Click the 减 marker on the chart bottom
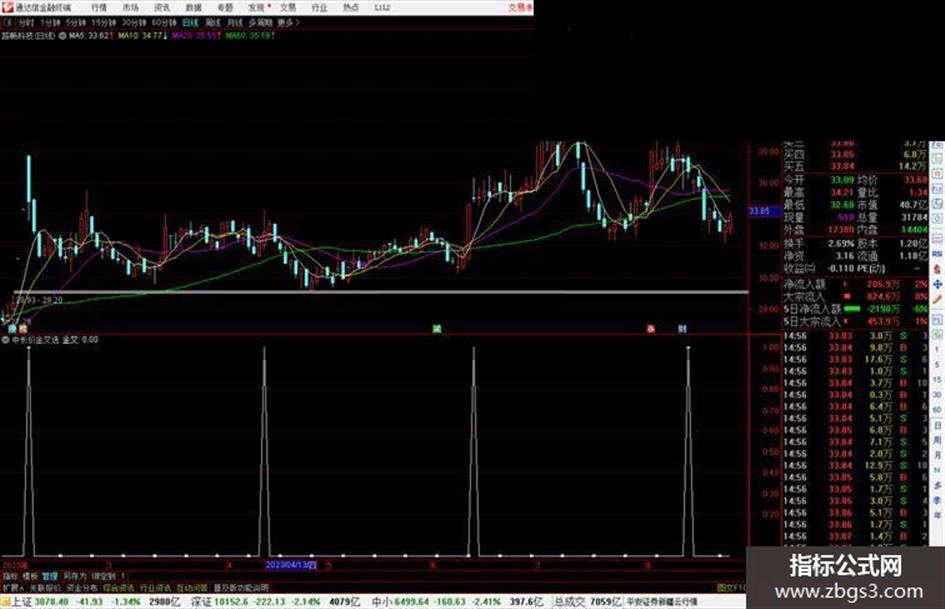 (x=437, y=329)
